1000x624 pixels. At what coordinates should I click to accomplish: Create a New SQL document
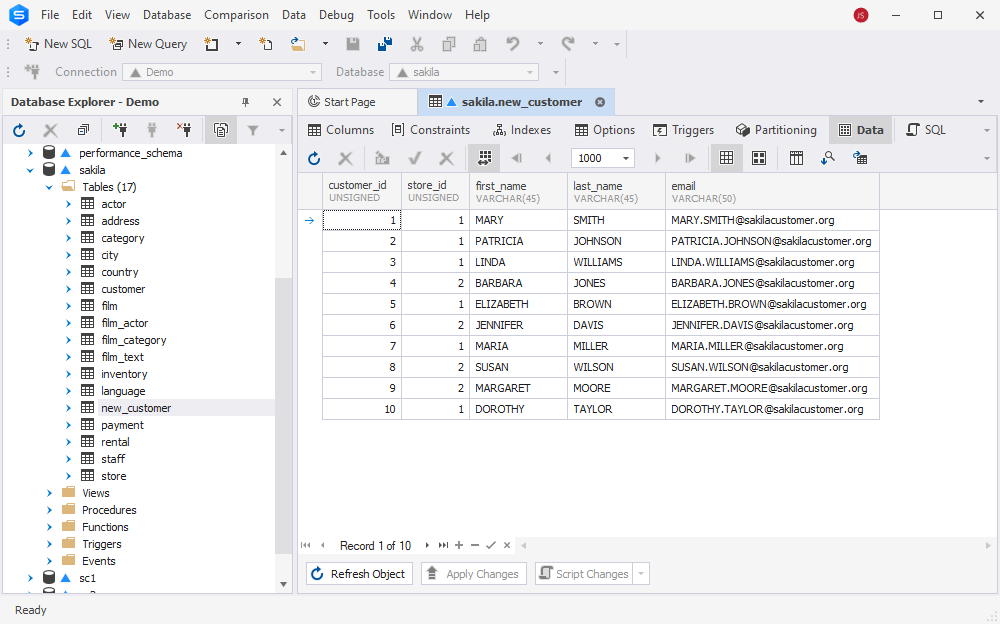58,44
